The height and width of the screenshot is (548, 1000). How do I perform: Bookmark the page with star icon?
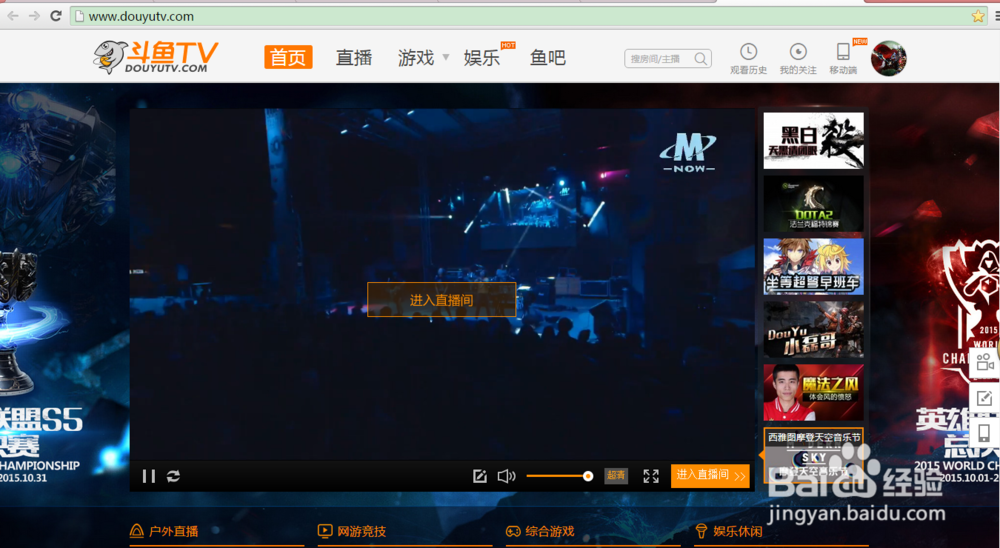tap(978, 17)
